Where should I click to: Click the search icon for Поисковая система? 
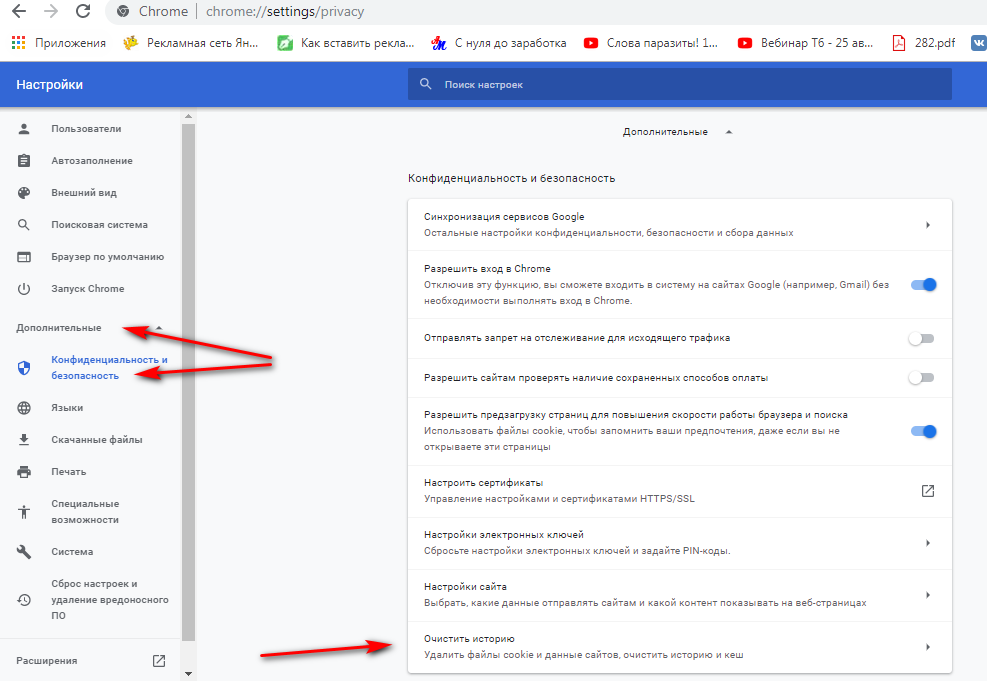coord(24,225)
